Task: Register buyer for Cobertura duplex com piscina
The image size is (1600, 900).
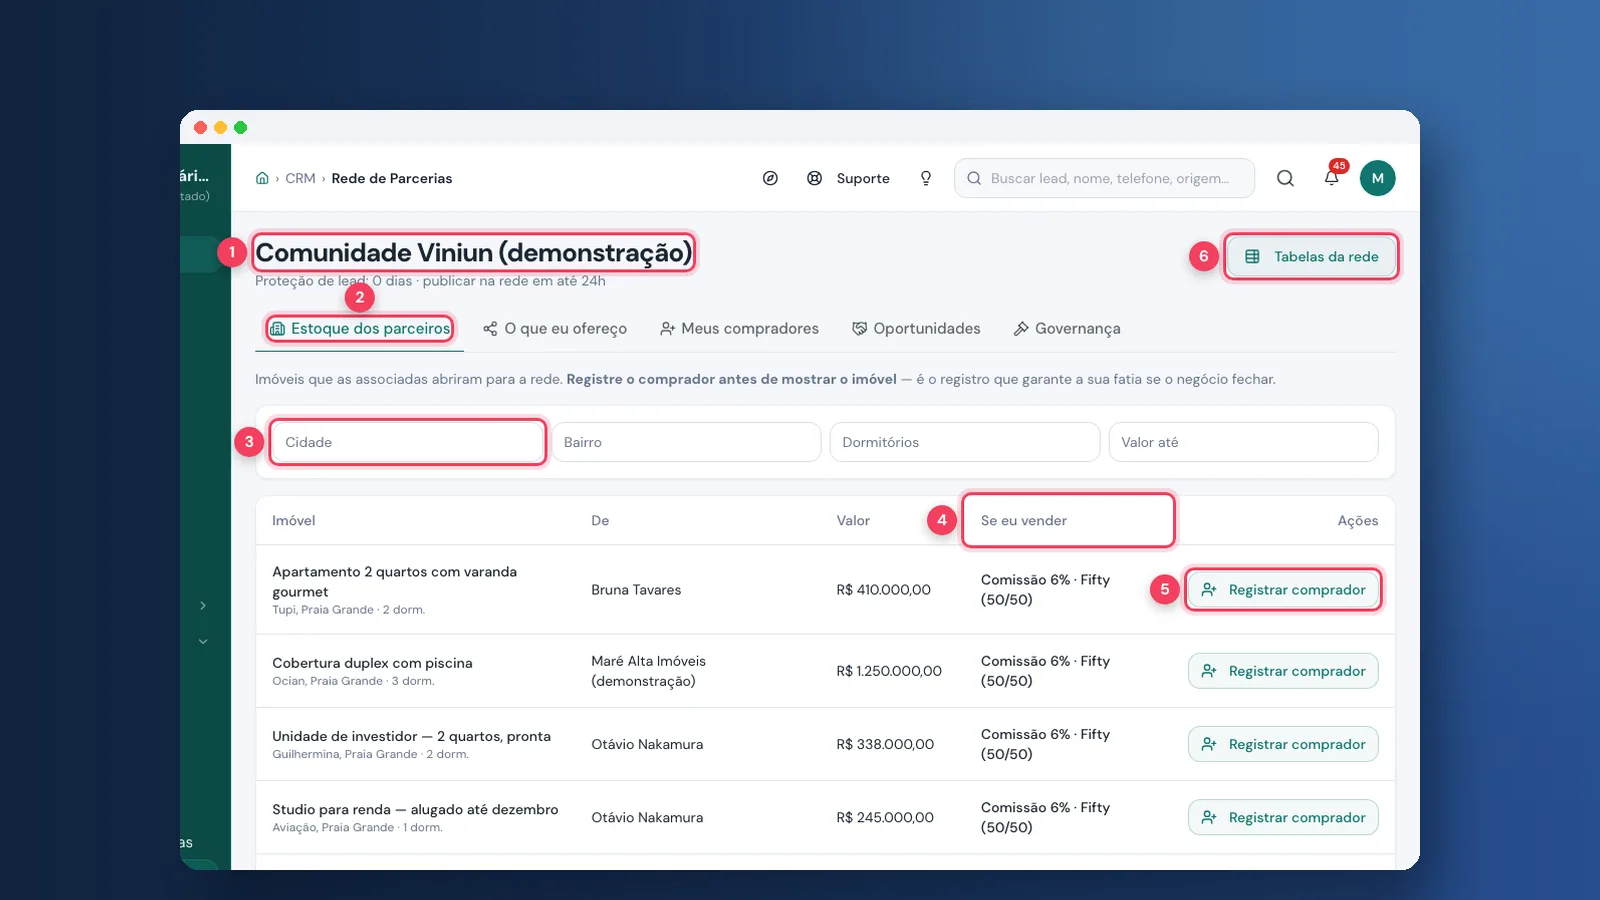Action: pyautogui.click(x=1283, y=671)
